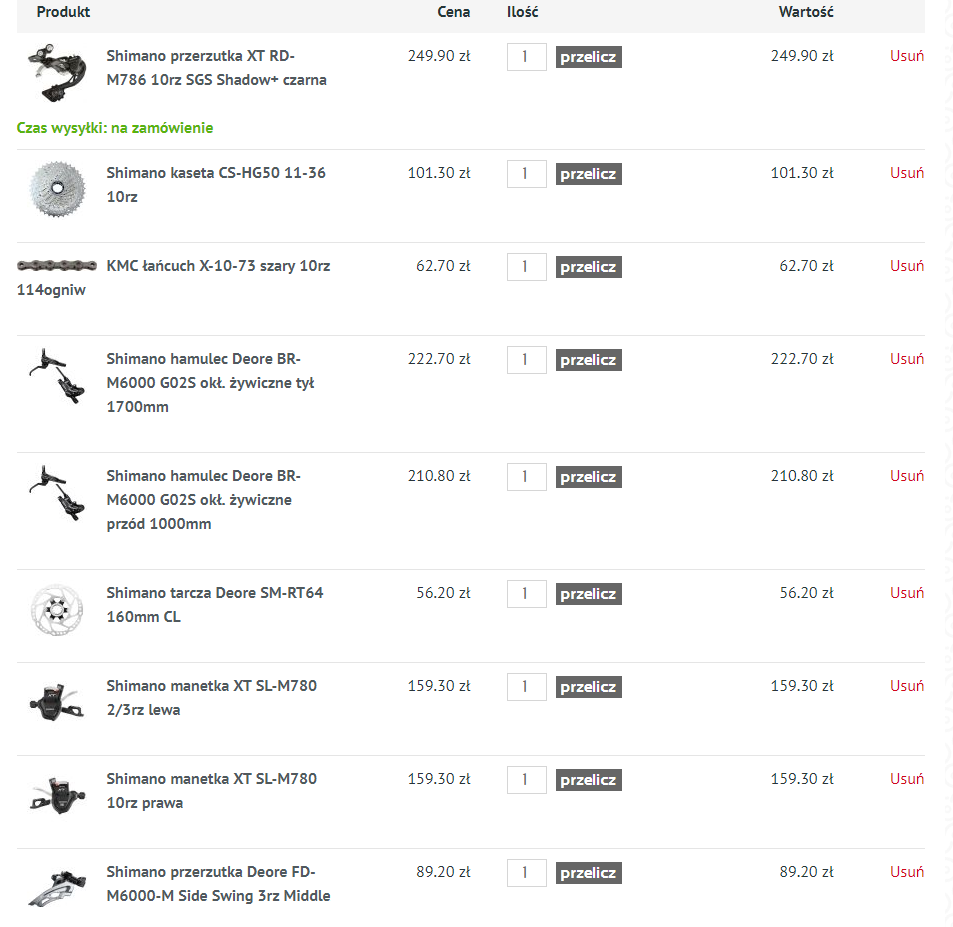Viewport: 953px width, 927px height.
Task: Open the KMC chain product image
Action: pos(57,265)
